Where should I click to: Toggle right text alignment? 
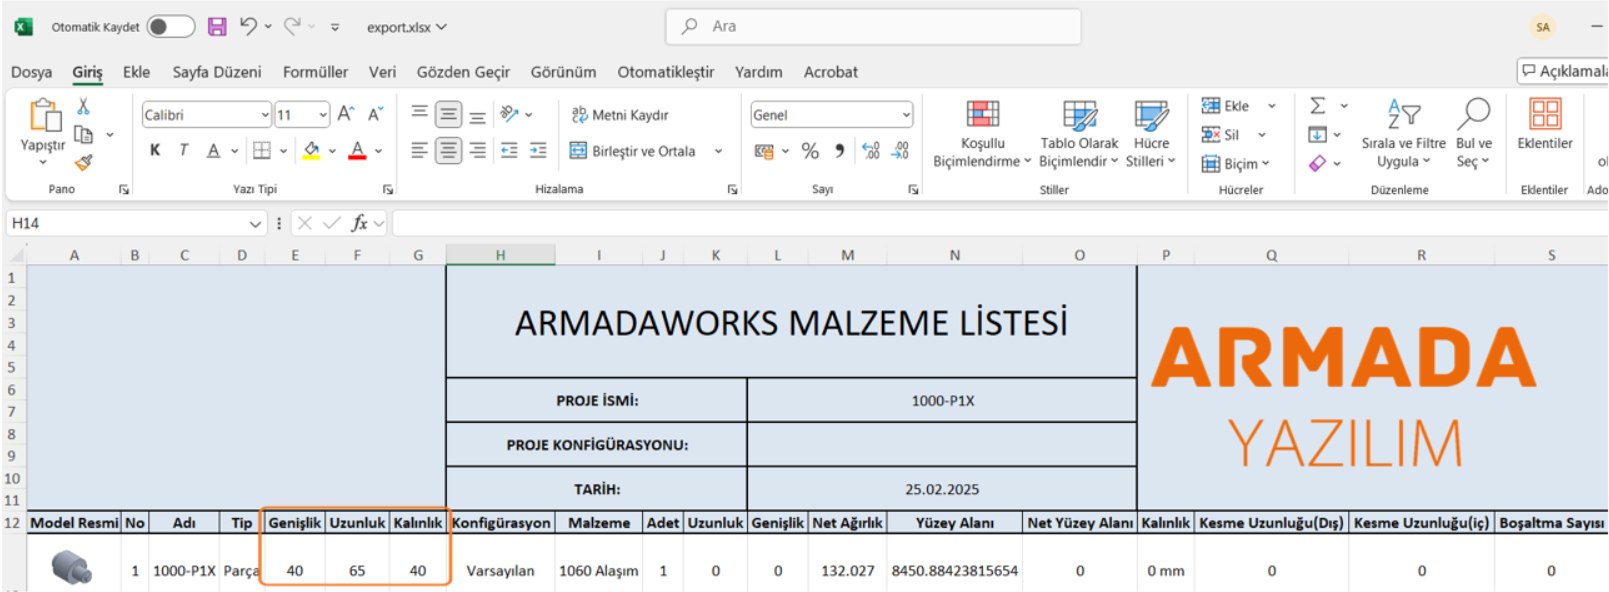pyautogui.click(x=478, y=150)
